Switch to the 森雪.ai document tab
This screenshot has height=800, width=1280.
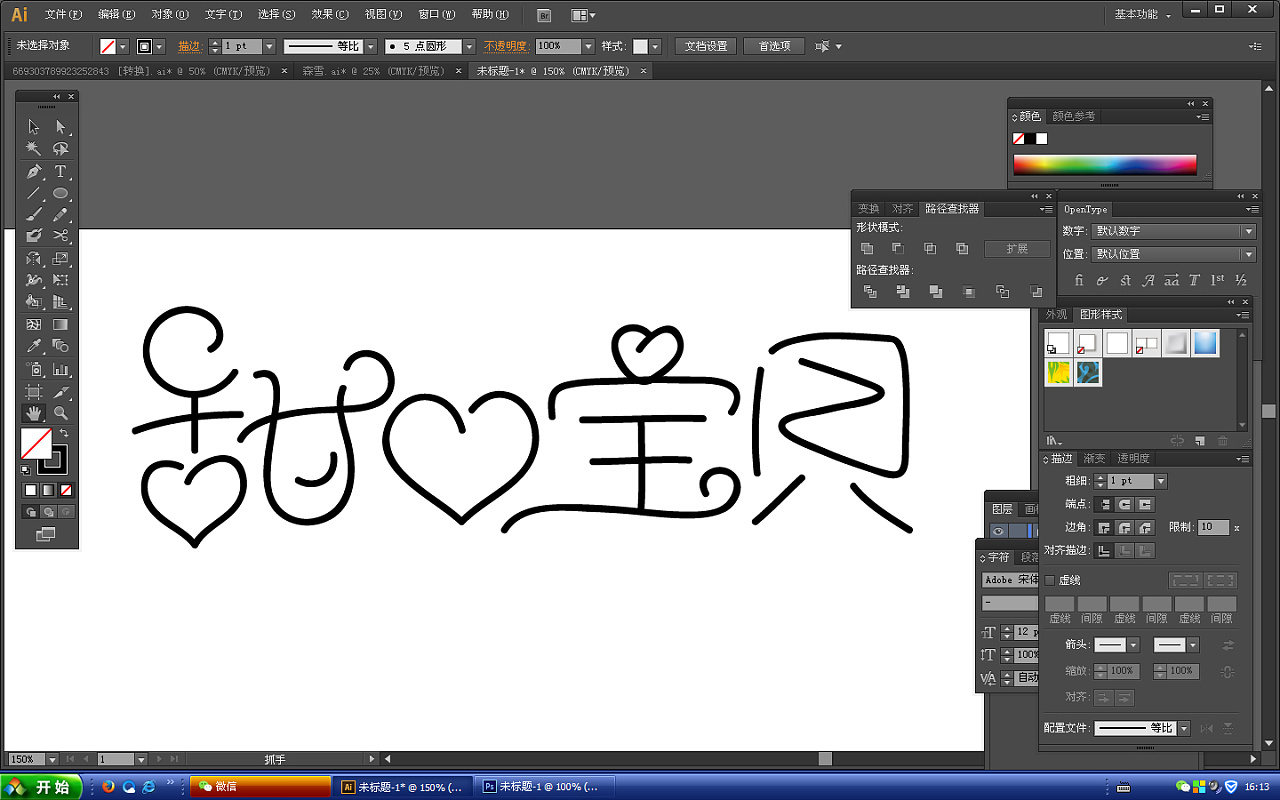pos(374,71)
